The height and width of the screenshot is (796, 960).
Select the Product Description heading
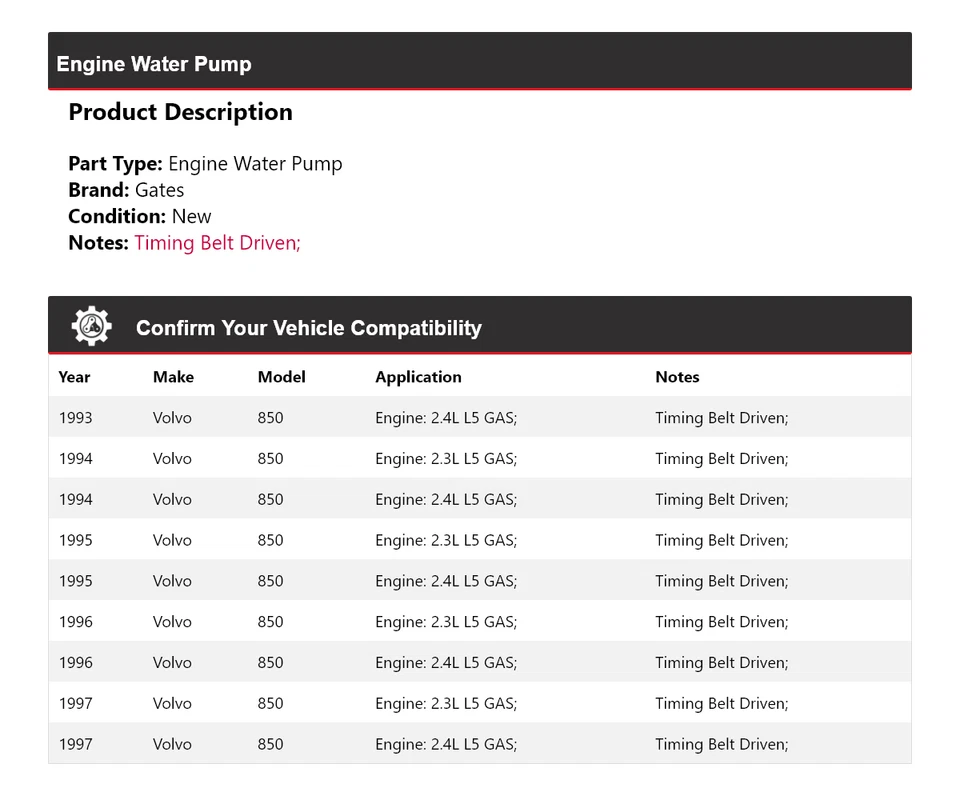[180, 112]
